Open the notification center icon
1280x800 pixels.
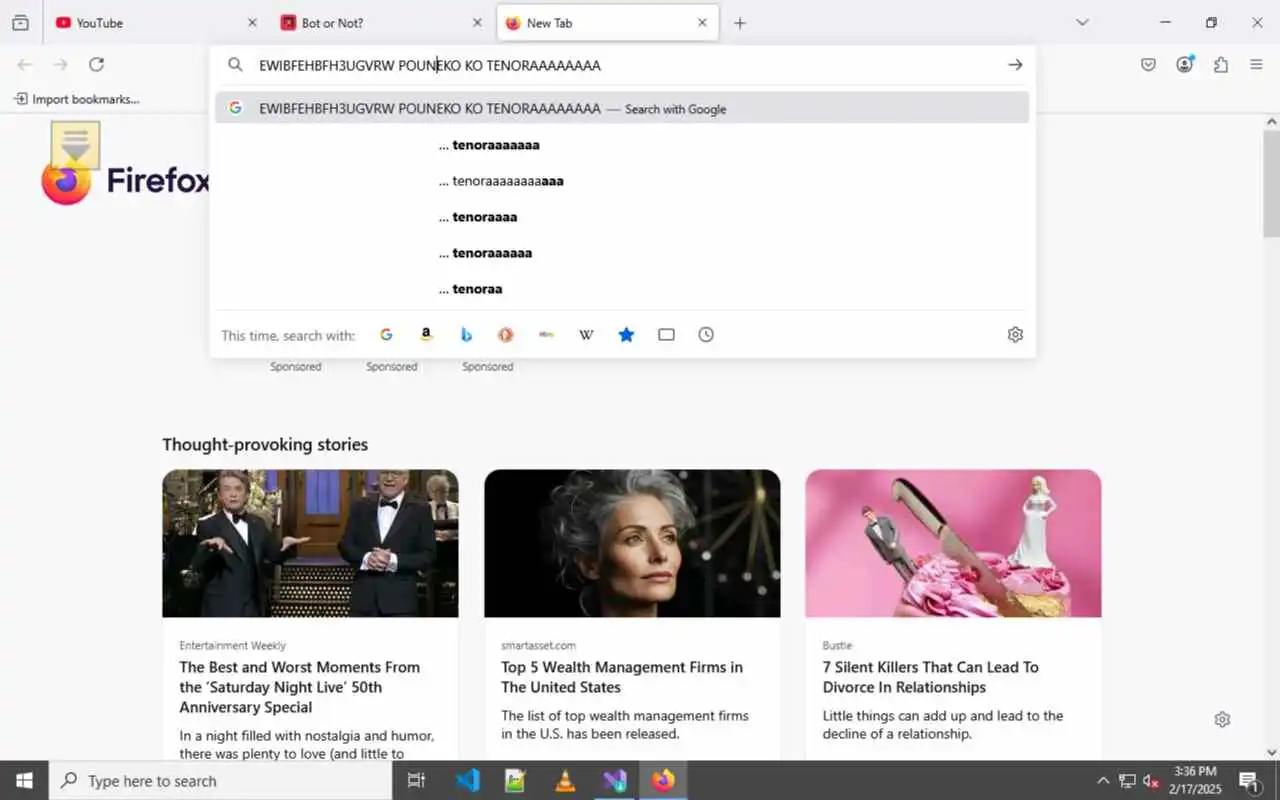pos(1249,781)
